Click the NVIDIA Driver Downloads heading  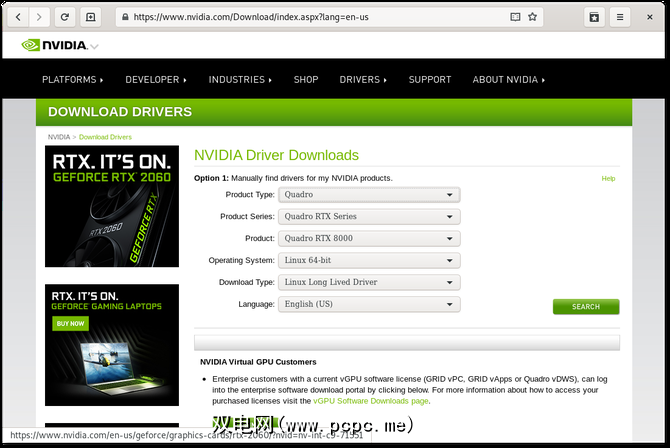276,155
